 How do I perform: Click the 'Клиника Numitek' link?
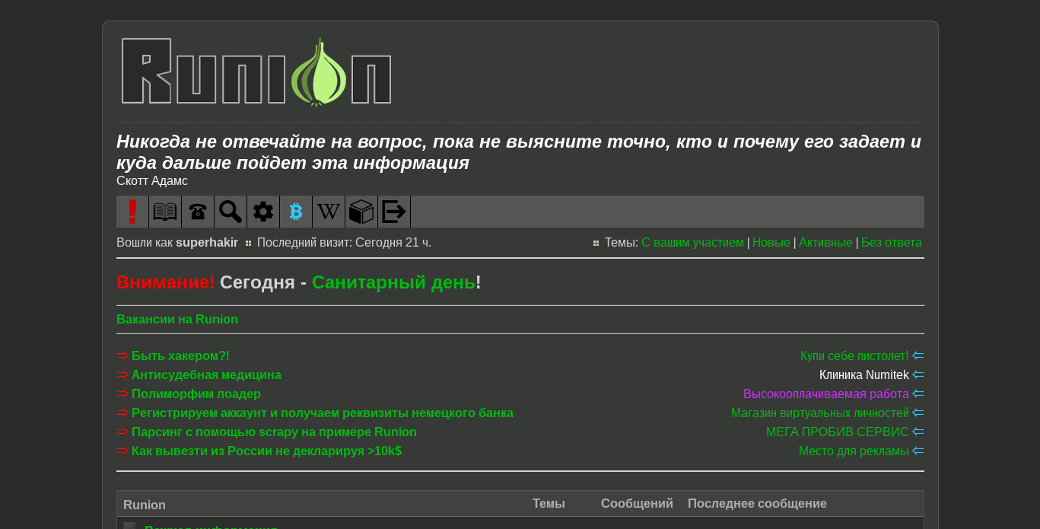(x=864, y=375)
